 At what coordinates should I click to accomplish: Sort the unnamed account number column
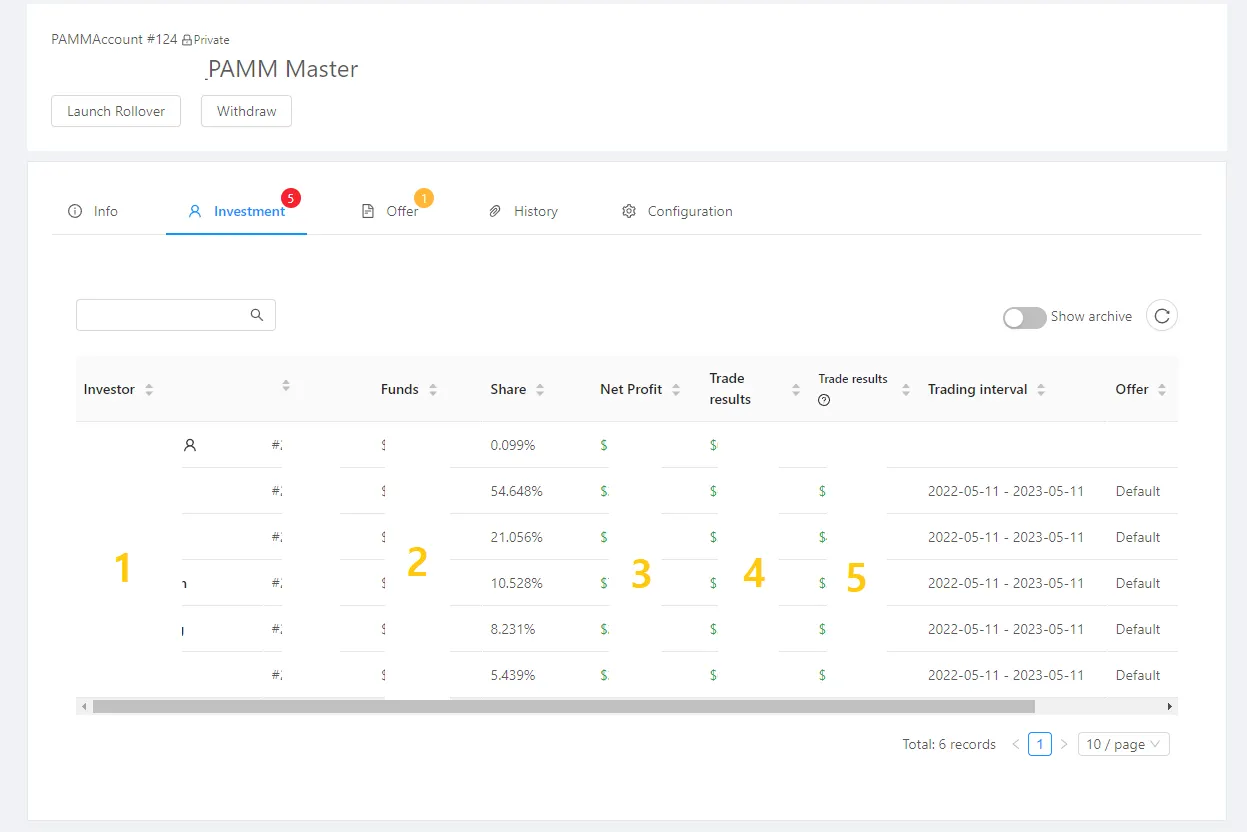(x=286, y=385)
